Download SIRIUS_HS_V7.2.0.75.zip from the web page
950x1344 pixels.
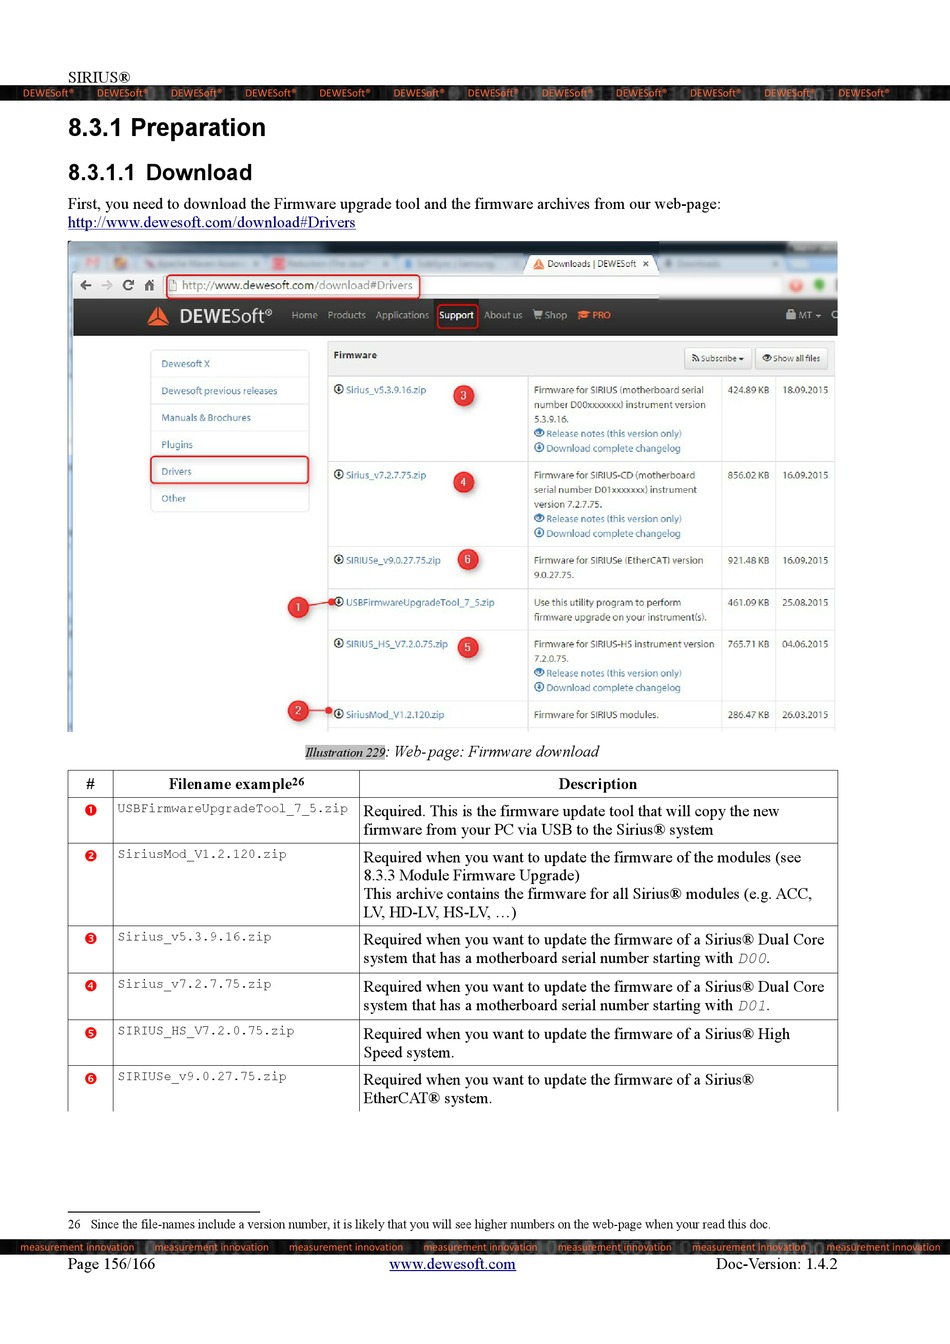point(397,644)
